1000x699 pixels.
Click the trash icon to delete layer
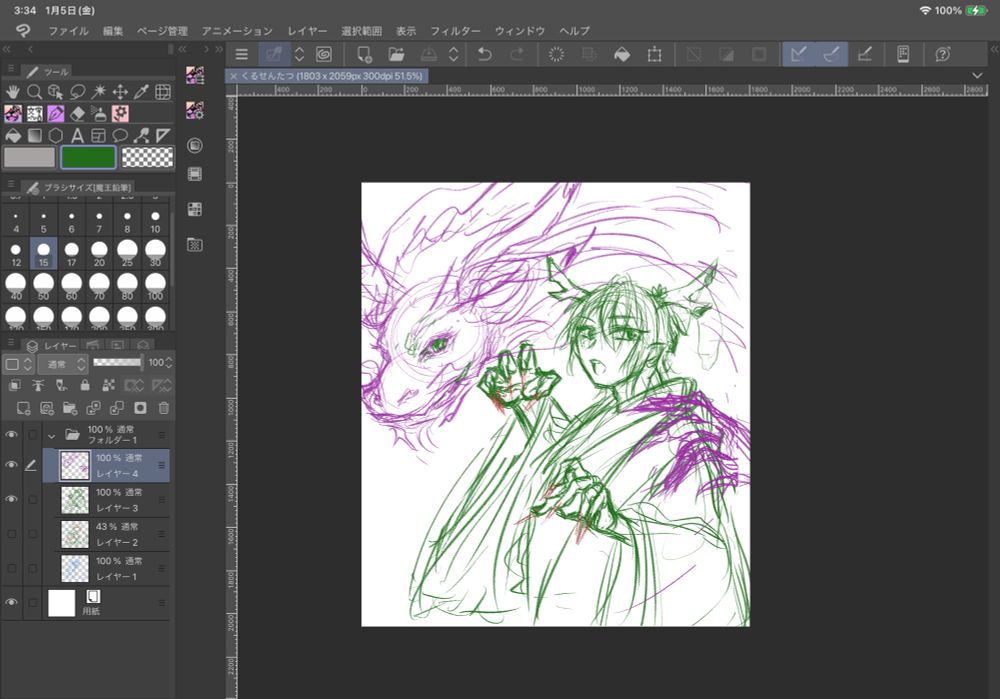[x=164, y=408]
